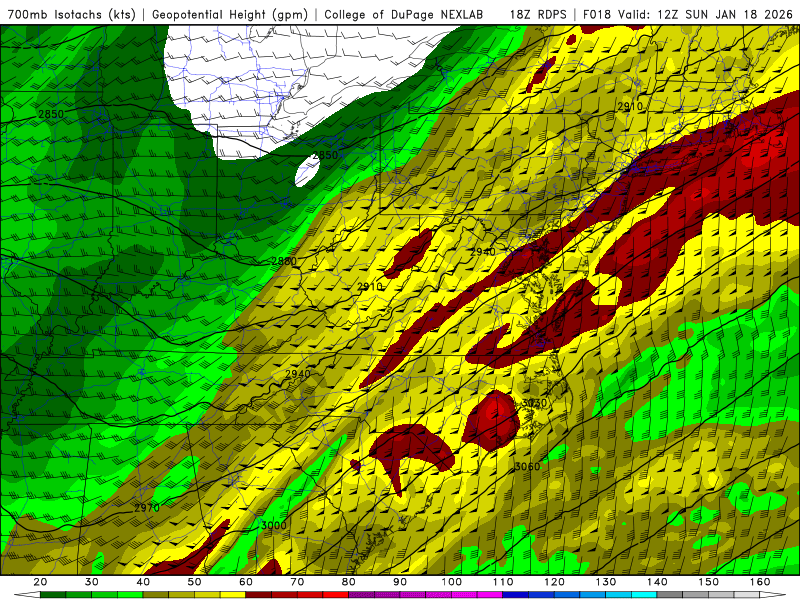The height and width of the screenshot is (600, 800).
Task: Click the 150 kt colorbar tick label
Action: click(709, 582)
